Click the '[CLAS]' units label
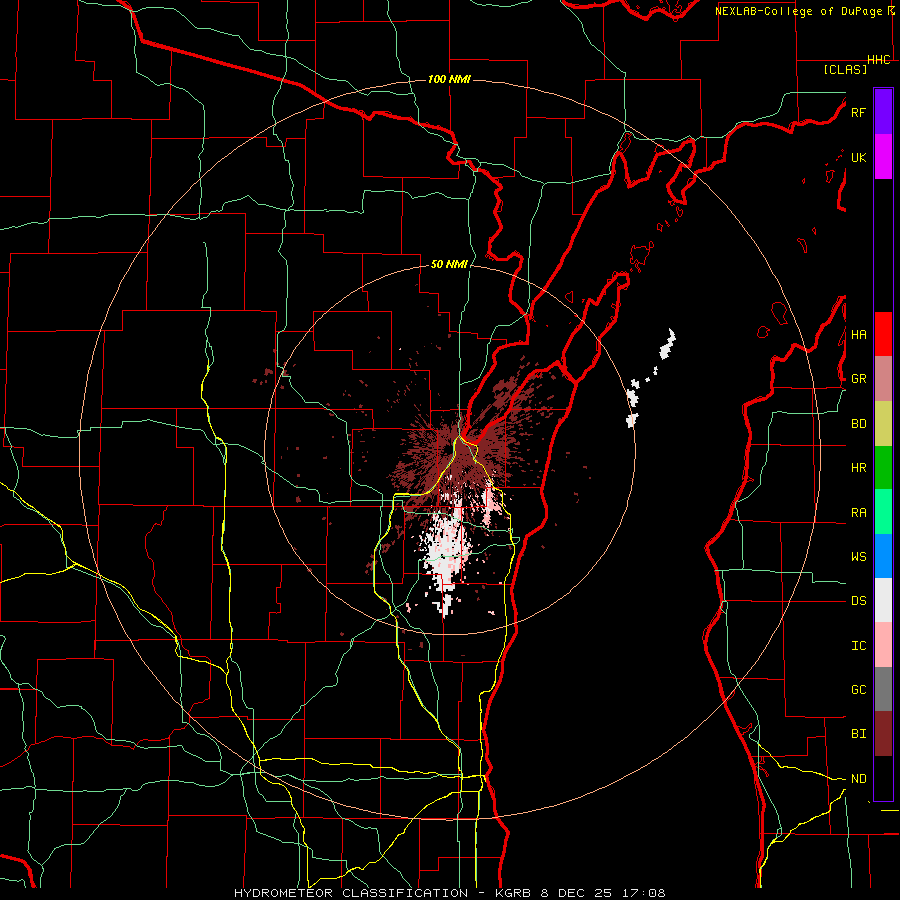Image resolution: width=900 pixels, height=900 pixels. point(845,69)
